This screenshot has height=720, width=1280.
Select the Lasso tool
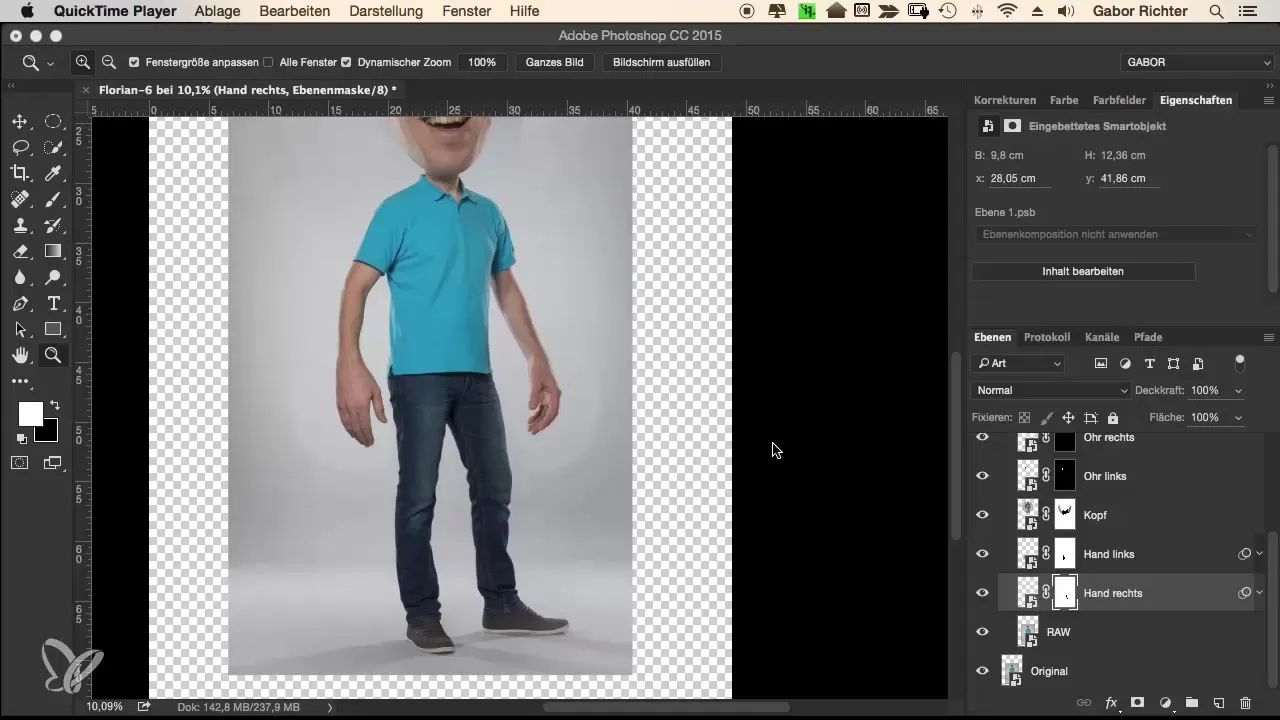(19, 147)
